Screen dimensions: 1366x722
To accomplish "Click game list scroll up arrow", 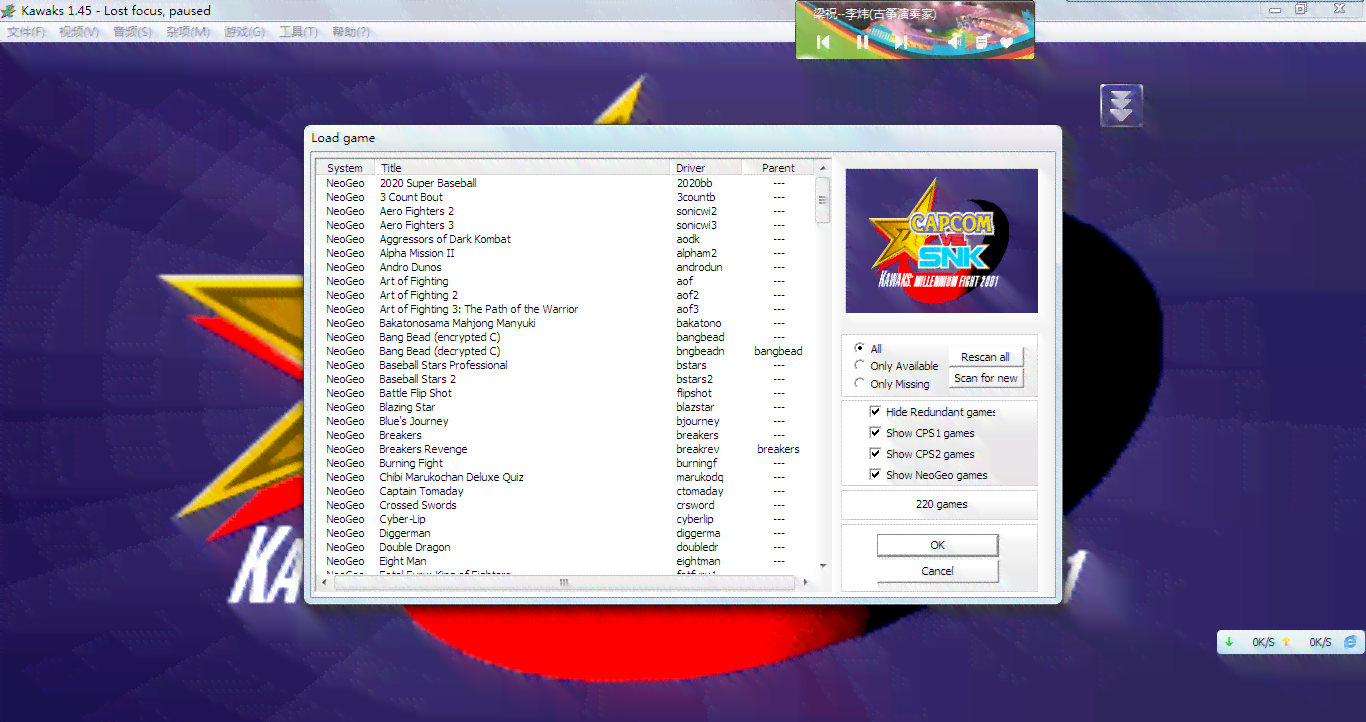I will [x=823, y=168].
